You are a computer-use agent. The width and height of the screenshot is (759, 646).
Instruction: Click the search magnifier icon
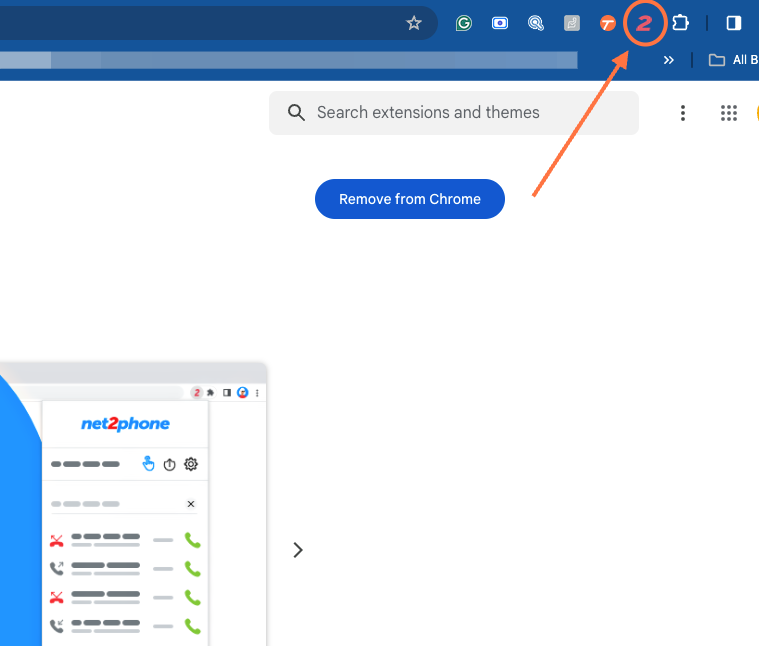(296, 113)
